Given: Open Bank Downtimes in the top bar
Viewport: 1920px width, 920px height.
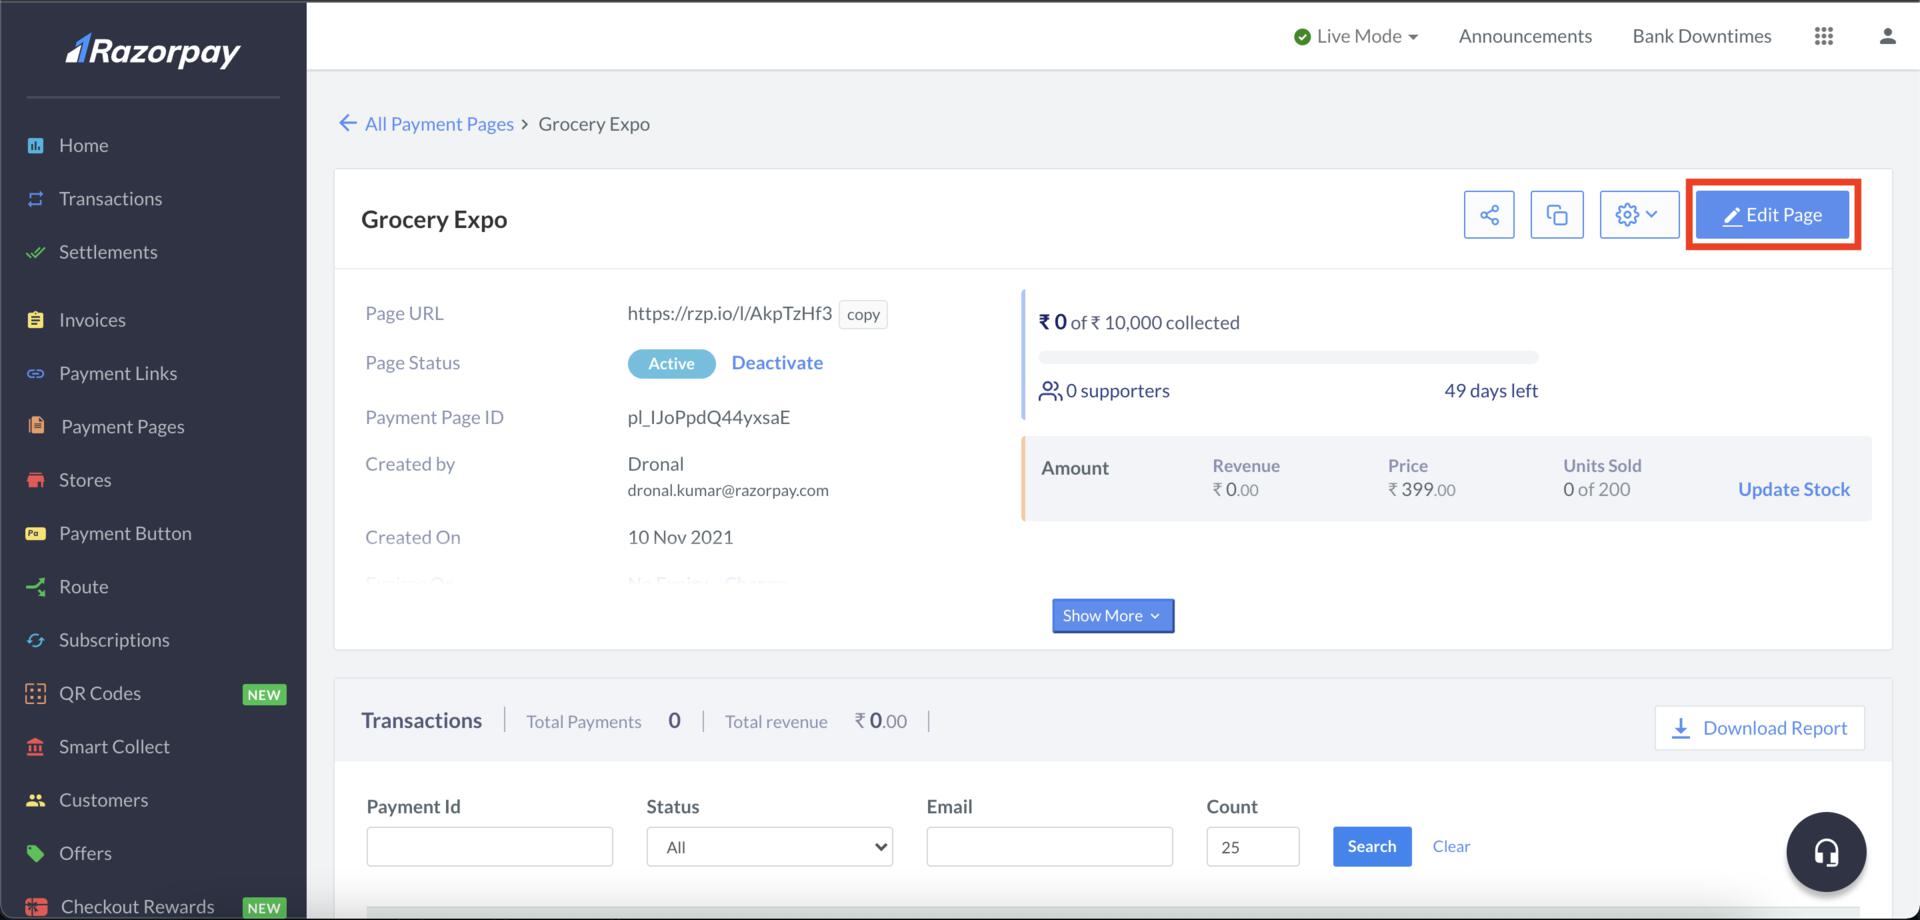Looking at the screenshot, I should (1702, 36).
